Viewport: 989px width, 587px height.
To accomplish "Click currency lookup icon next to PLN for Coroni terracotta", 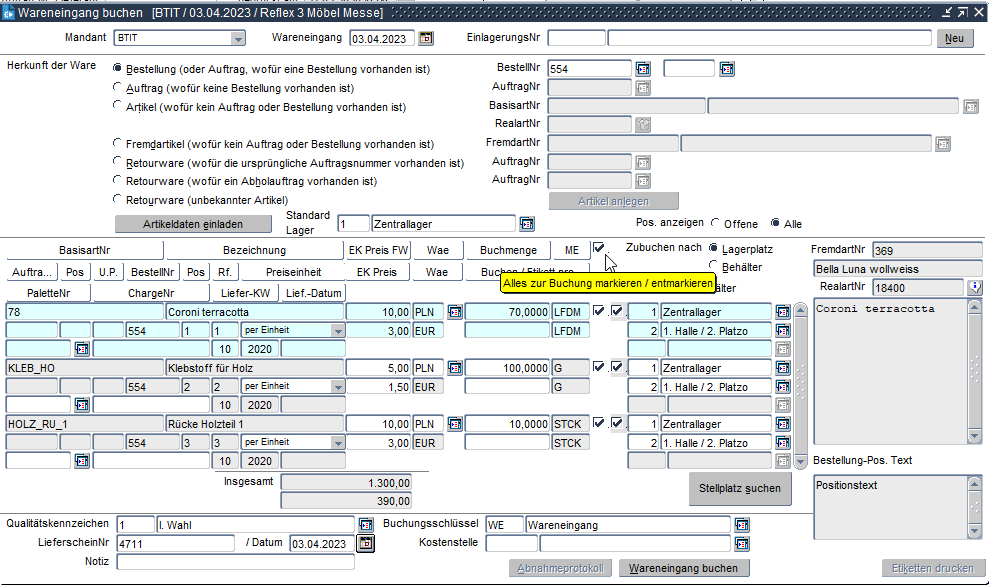I will point(454,312).
